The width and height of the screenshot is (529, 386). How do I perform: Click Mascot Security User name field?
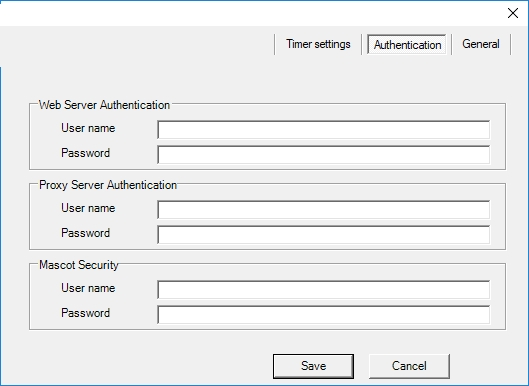324,290
